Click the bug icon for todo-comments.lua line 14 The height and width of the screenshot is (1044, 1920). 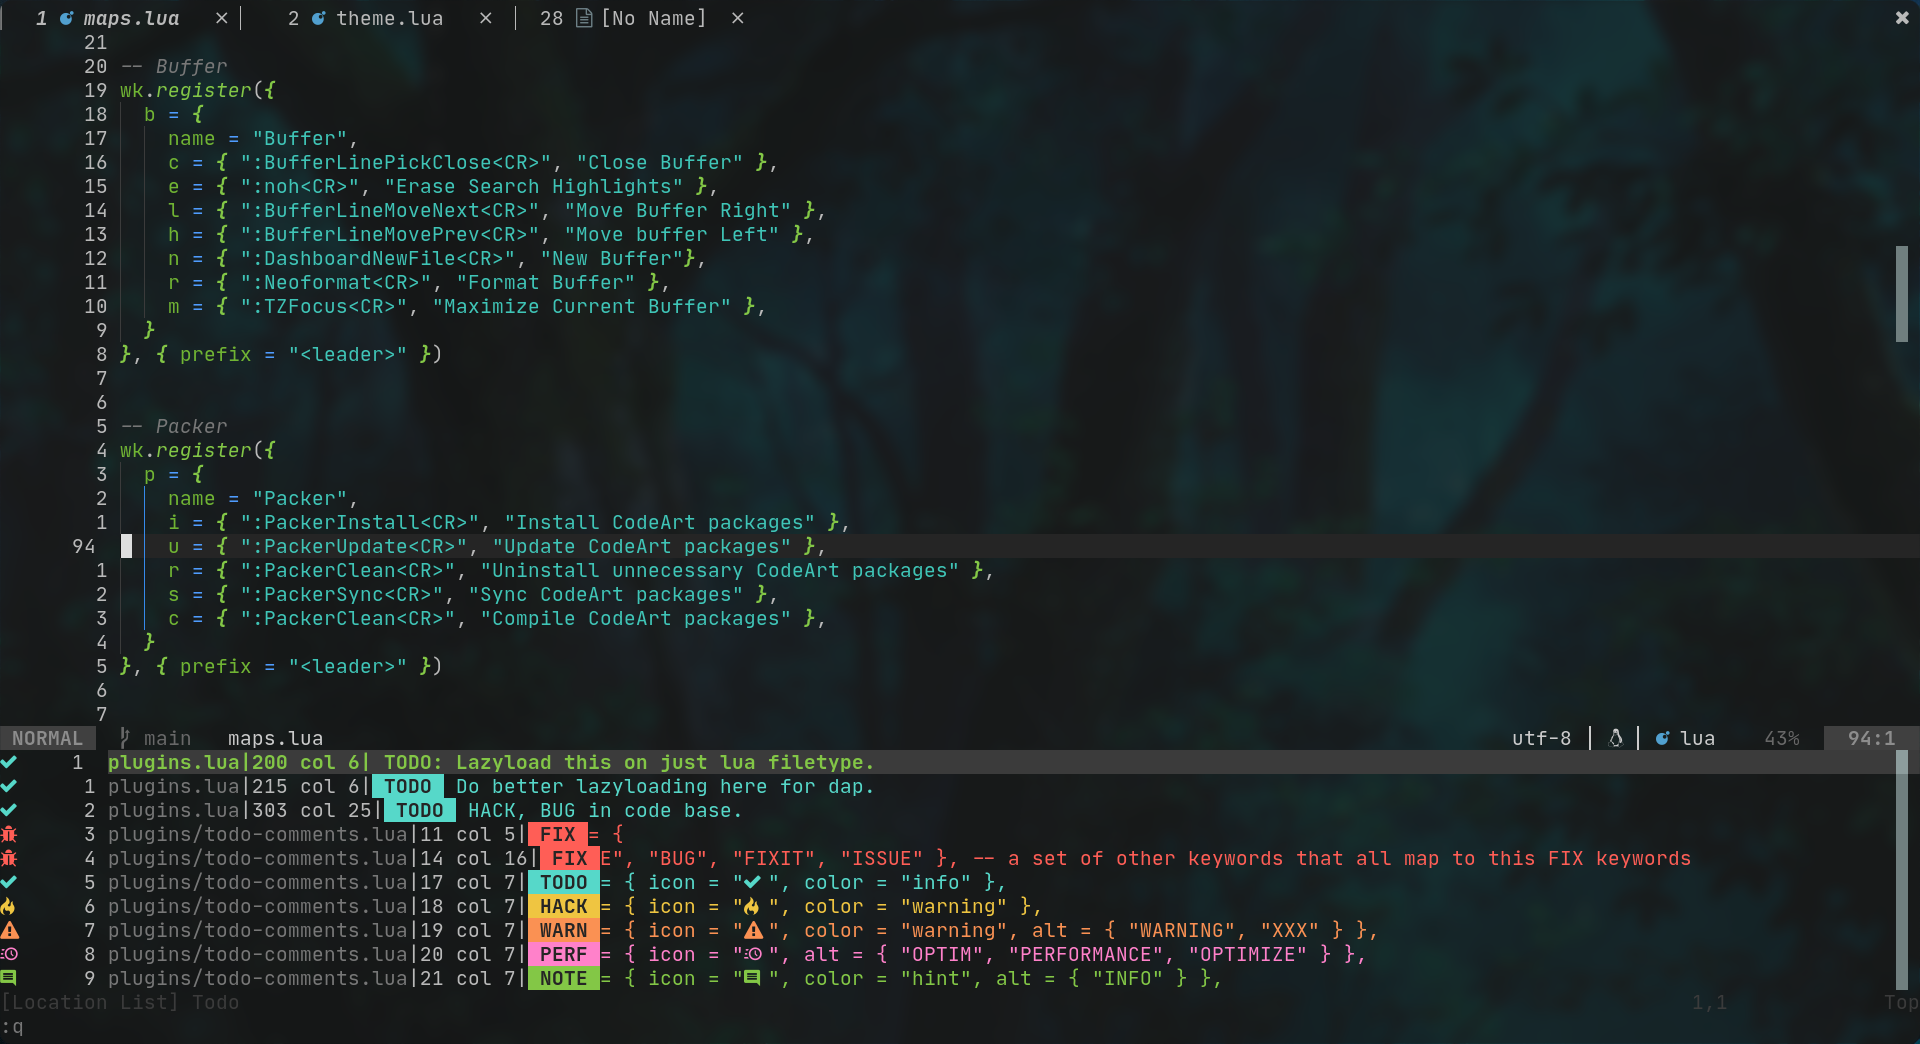pos(9,858)
